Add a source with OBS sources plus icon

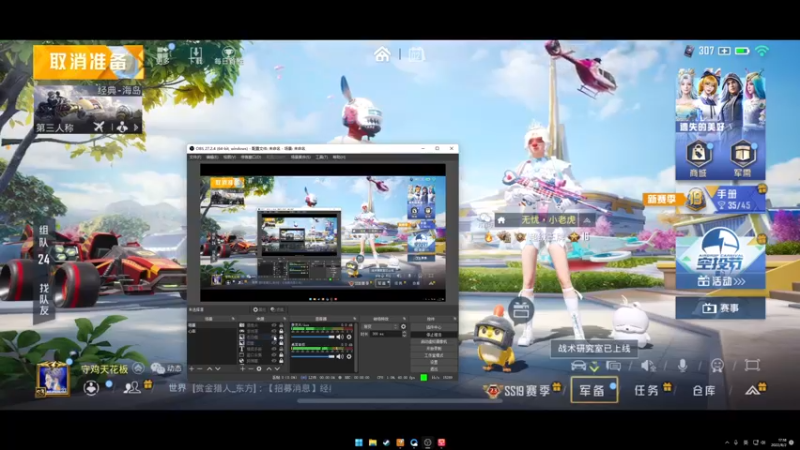[x=242, y=369]
